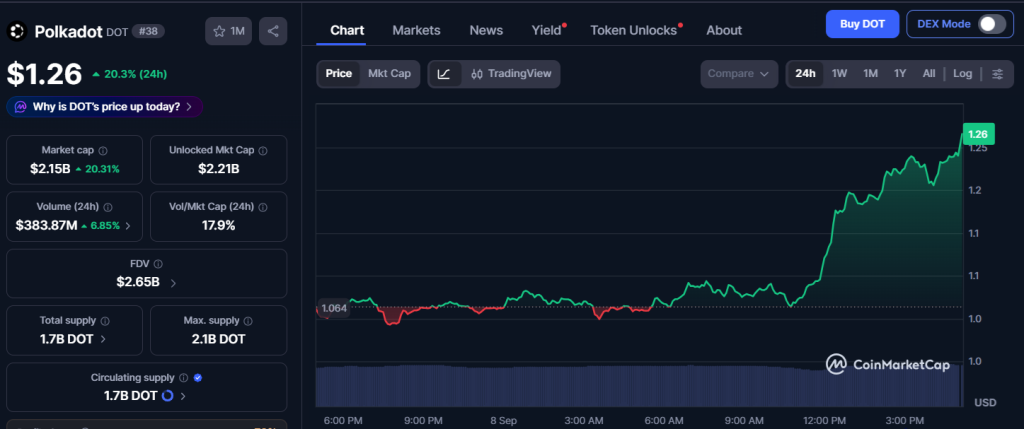
Task: Select the 1M time range
Action: (870, 74)
